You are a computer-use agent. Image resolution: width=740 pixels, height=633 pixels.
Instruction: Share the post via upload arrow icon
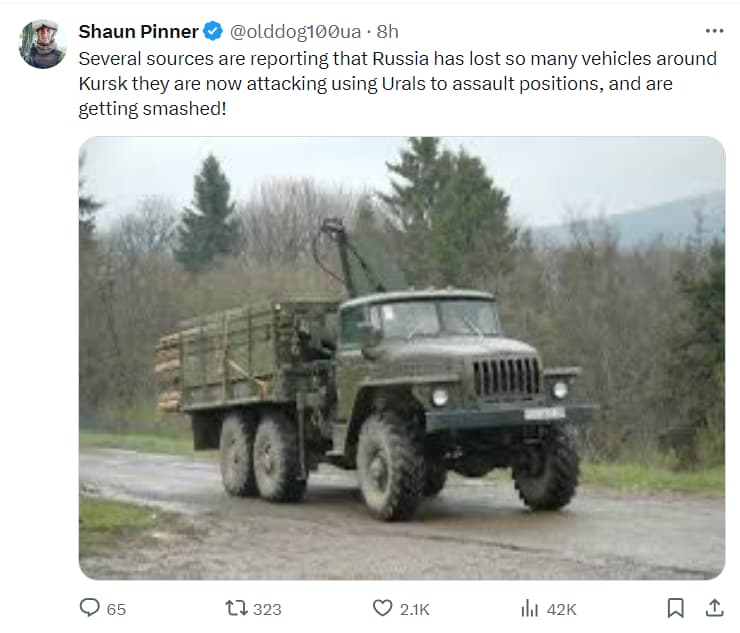(x=715, y=608)
